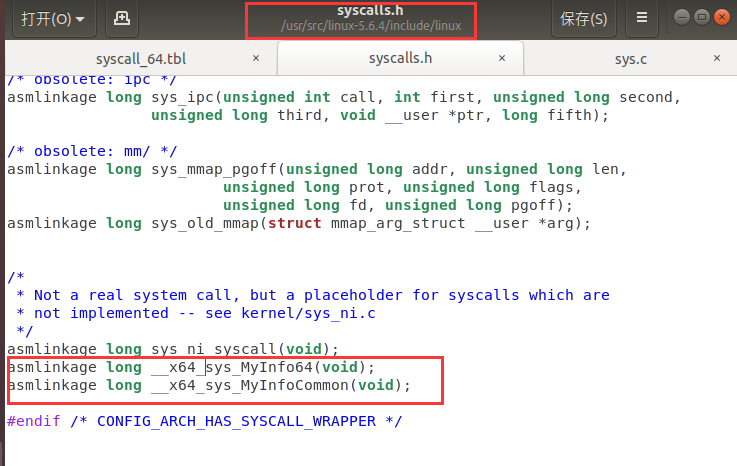
Task: Click the 'pgoff' parameter name
Action: point(533,205)
